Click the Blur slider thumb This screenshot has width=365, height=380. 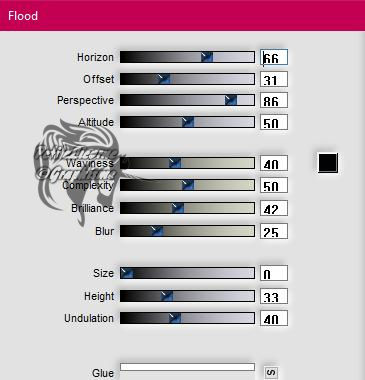click(x=157, y=231)
